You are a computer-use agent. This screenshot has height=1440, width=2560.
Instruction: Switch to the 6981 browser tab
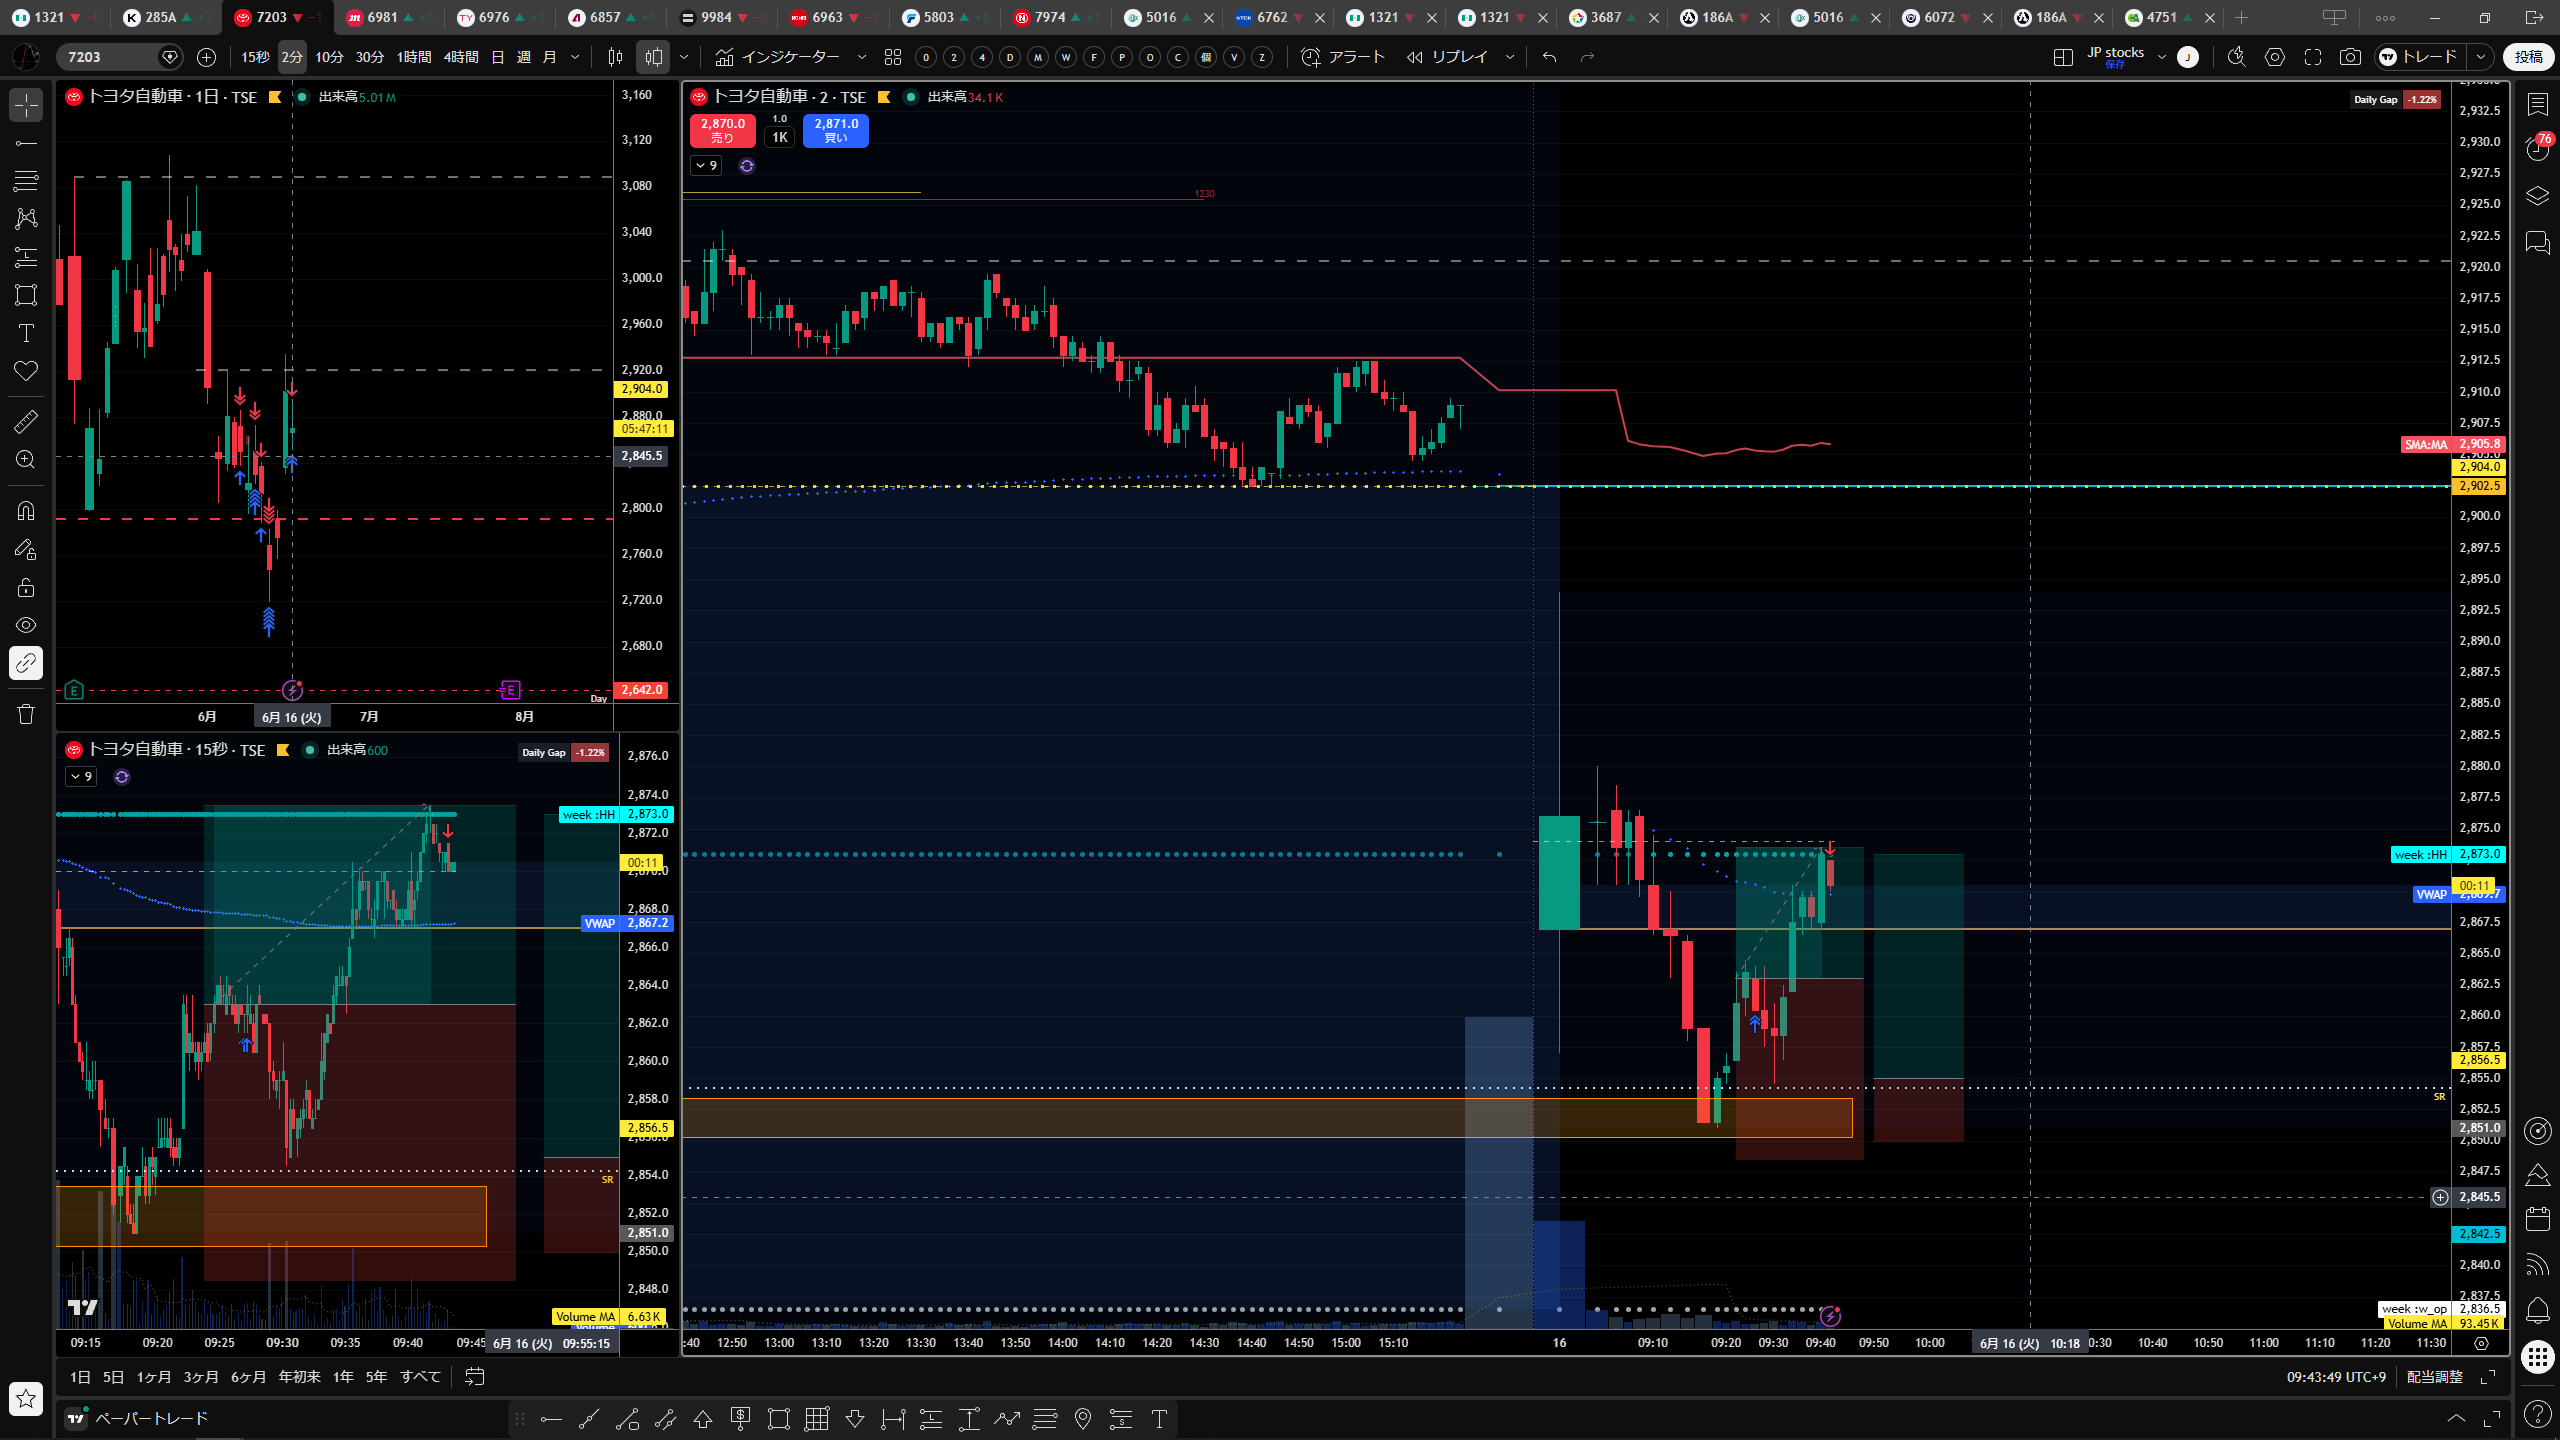(381, 17)
